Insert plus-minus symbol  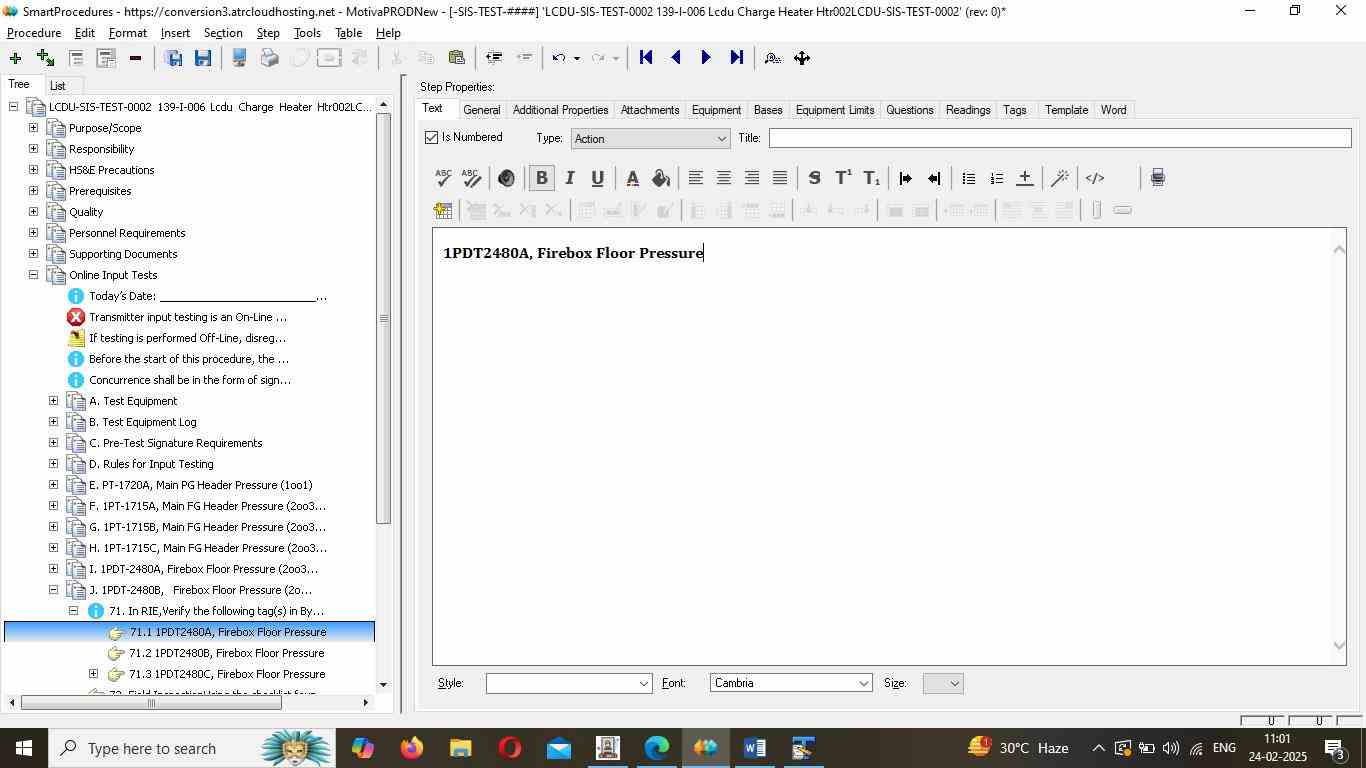point(1024,178)
